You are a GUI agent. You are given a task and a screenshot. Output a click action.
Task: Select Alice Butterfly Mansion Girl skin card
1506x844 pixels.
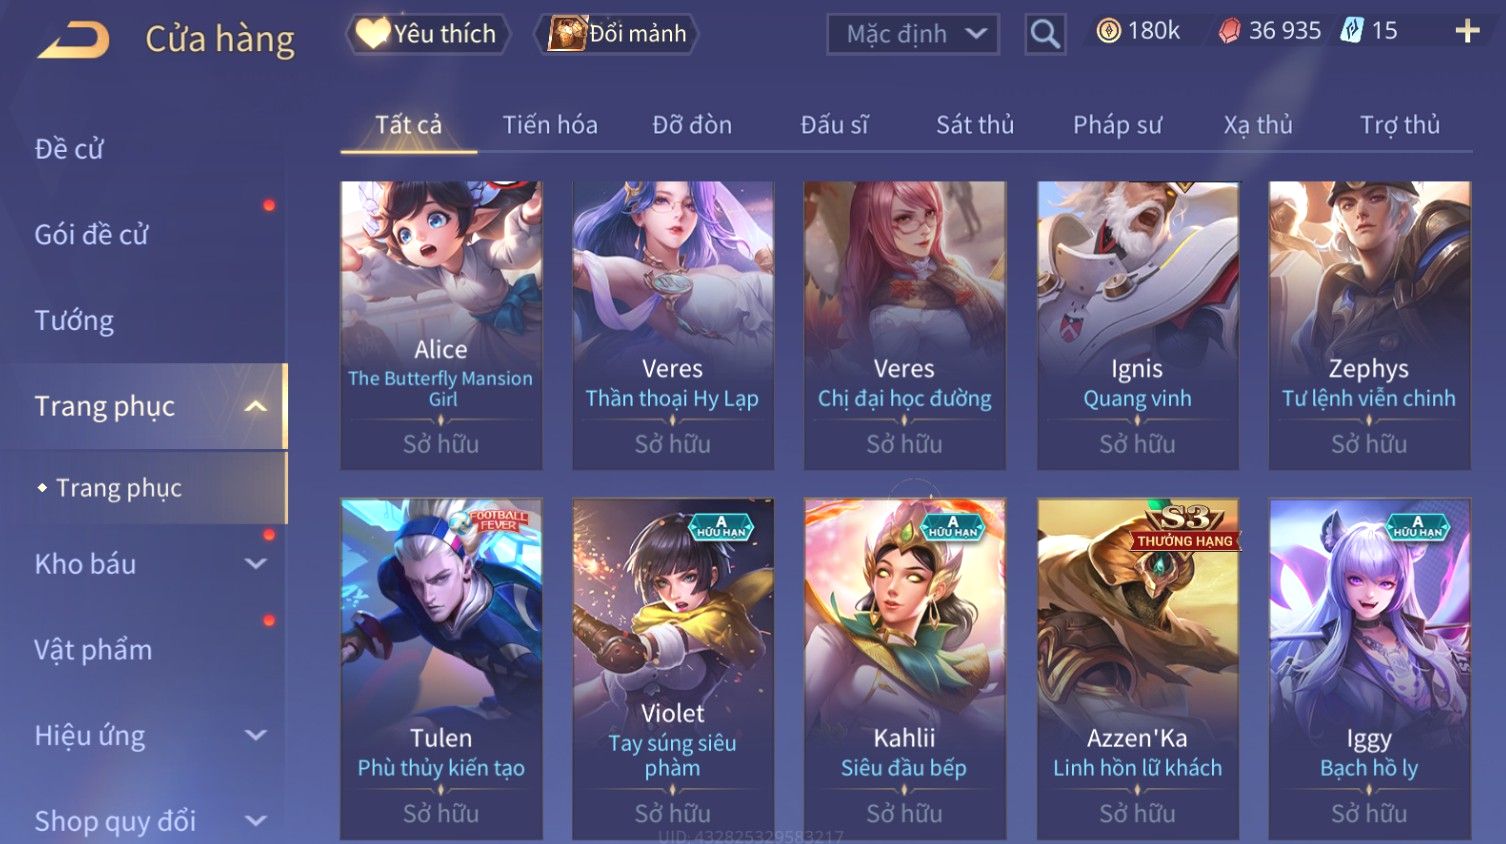[441, 325]
